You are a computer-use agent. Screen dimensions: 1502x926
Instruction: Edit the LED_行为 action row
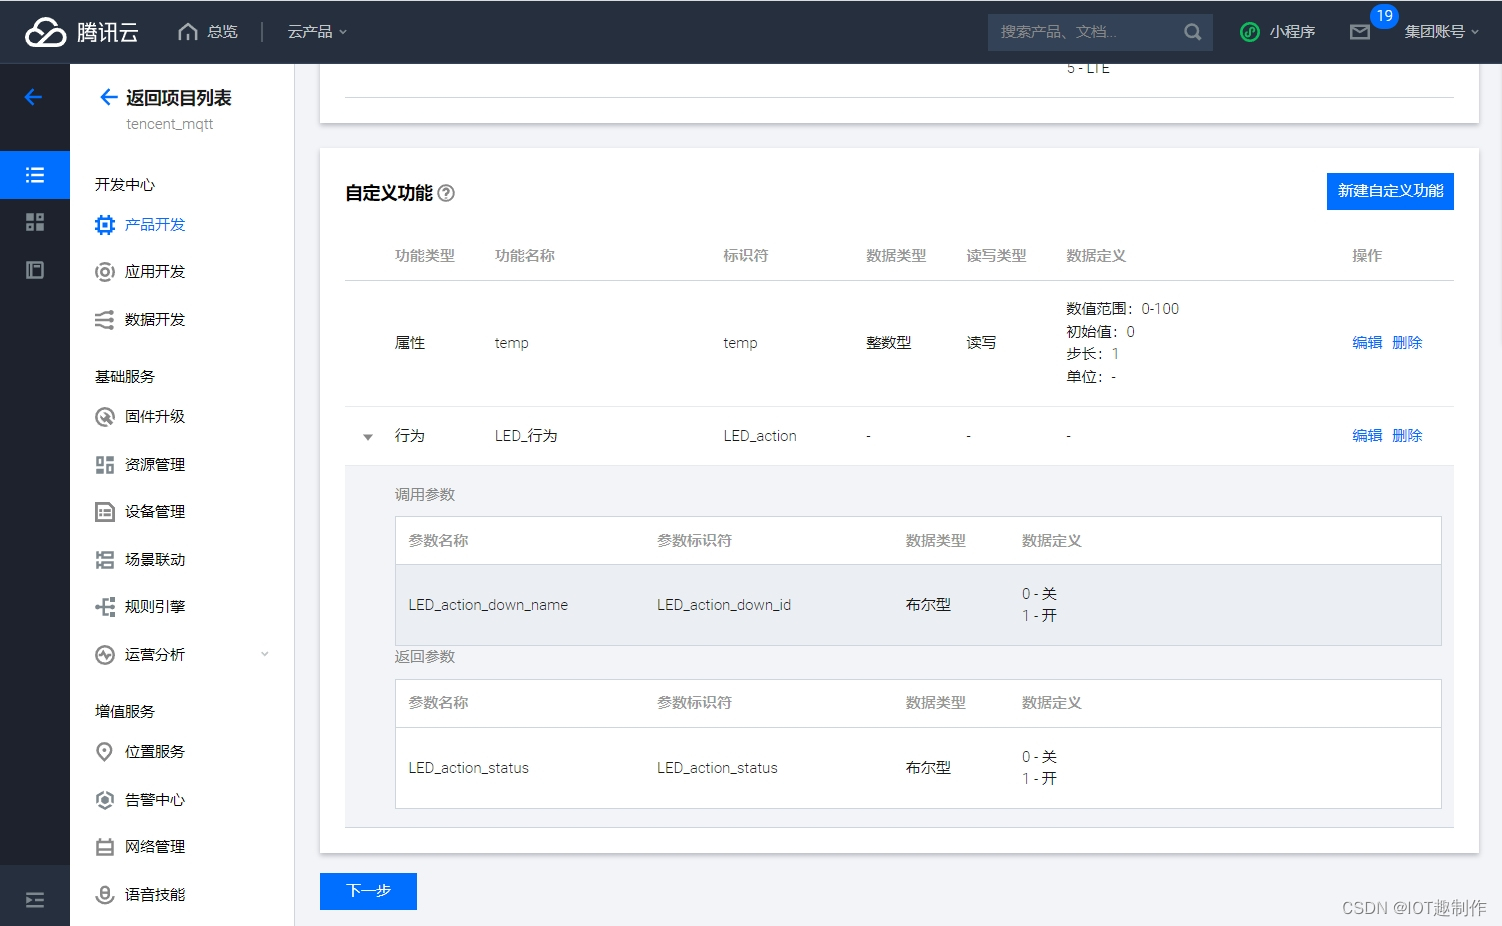point(1367,436)
